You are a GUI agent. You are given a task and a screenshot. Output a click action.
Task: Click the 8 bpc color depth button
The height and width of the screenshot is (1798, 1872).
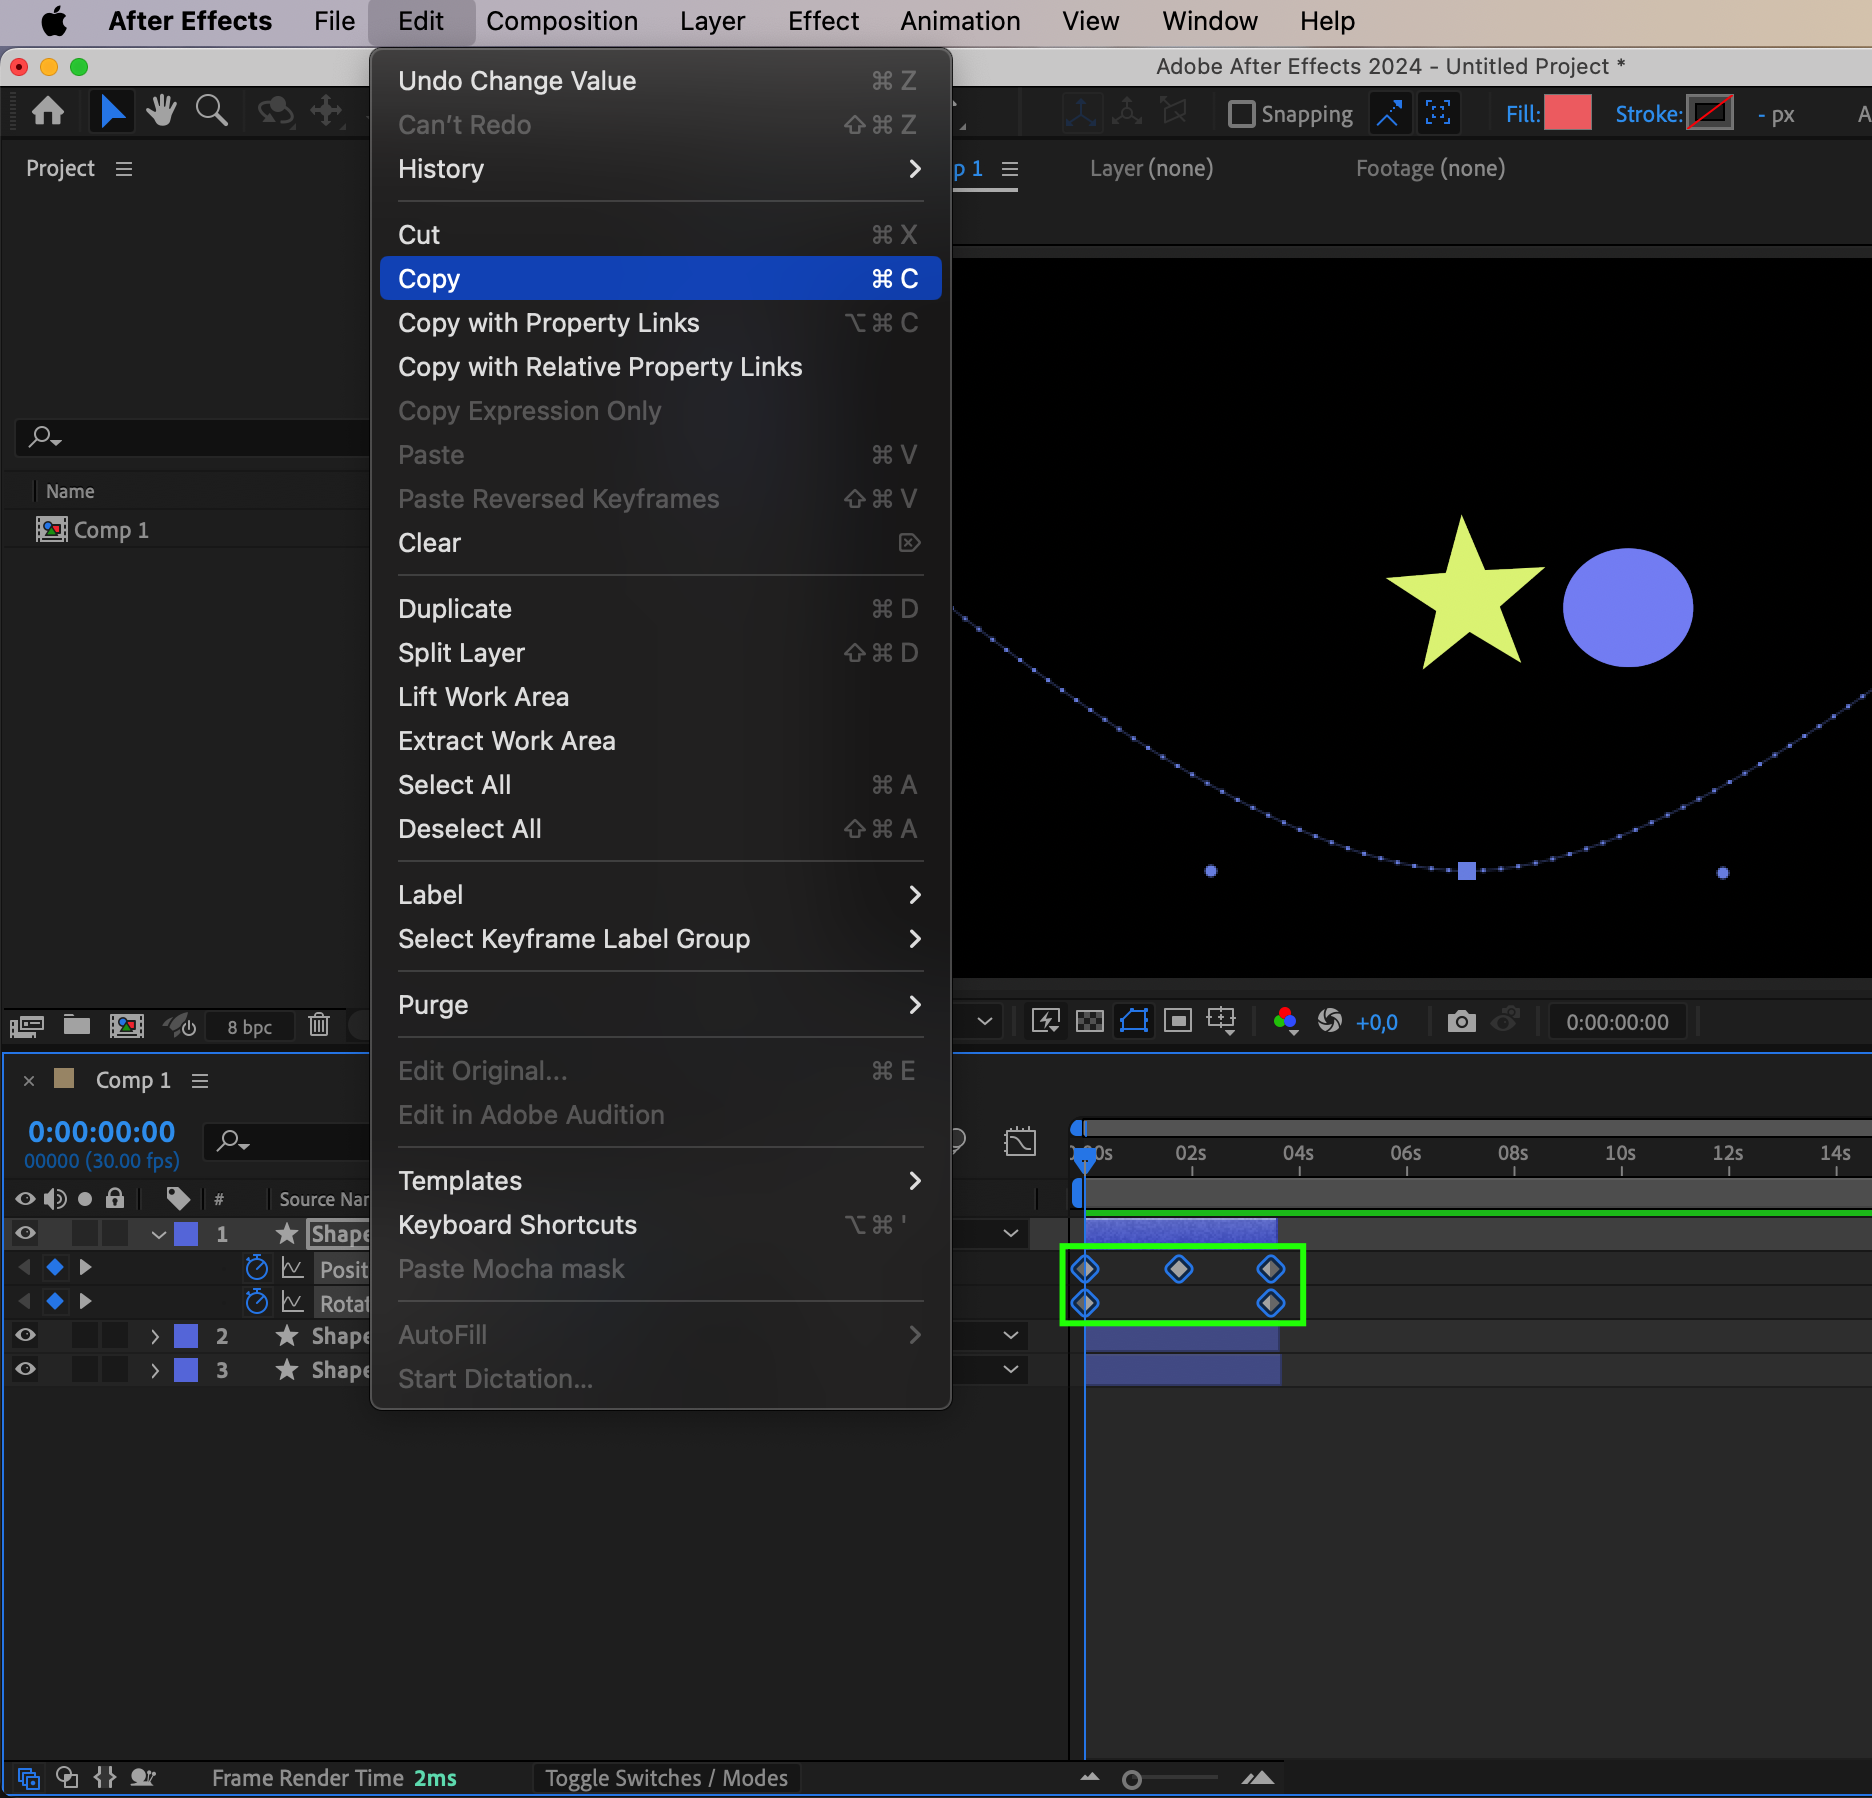[x=249, y=1027]
